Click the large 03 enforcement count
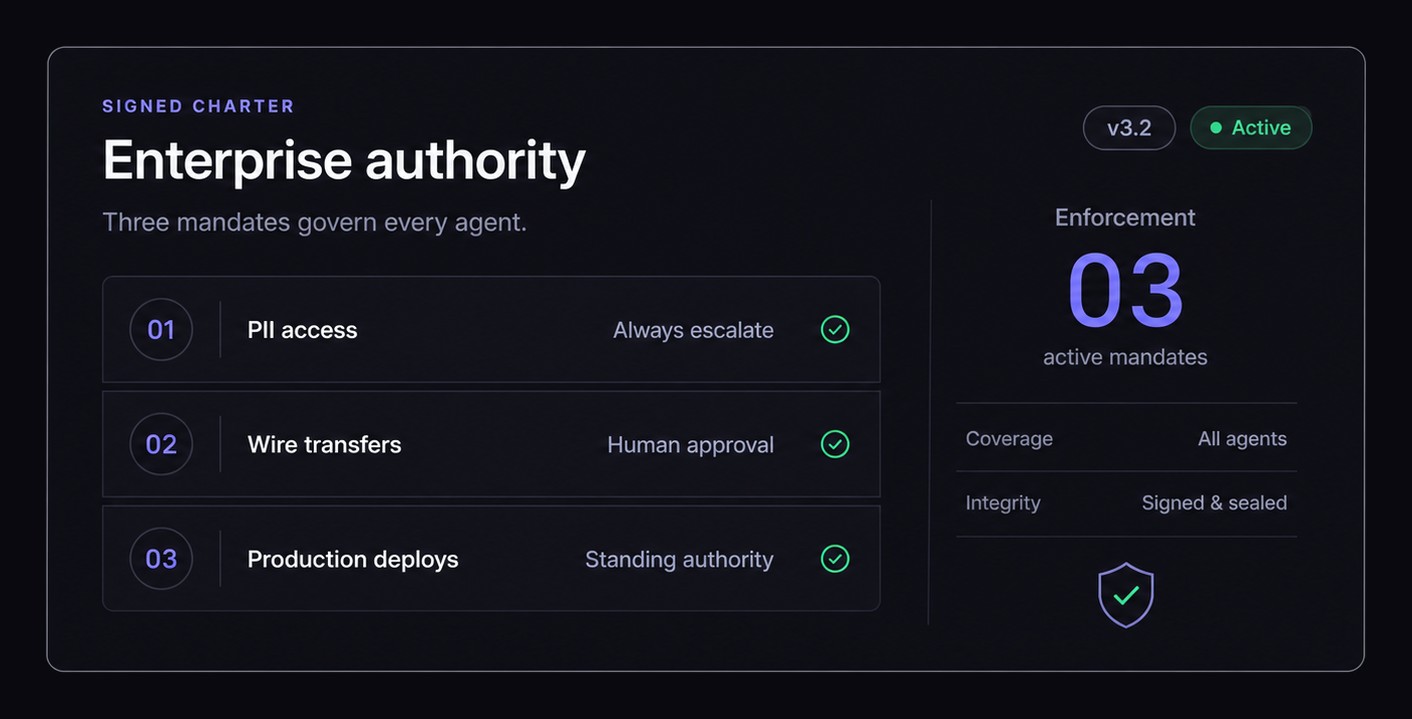Viewport: 1412px width, 719px height. (1126, 291)
